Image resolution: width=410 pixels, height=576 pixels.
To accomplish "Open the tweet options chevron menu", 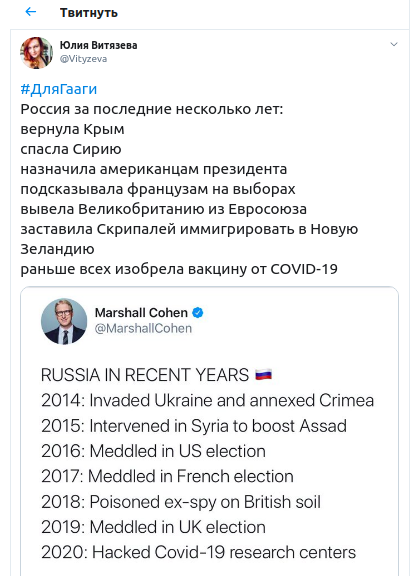I will tap(394, 44).
